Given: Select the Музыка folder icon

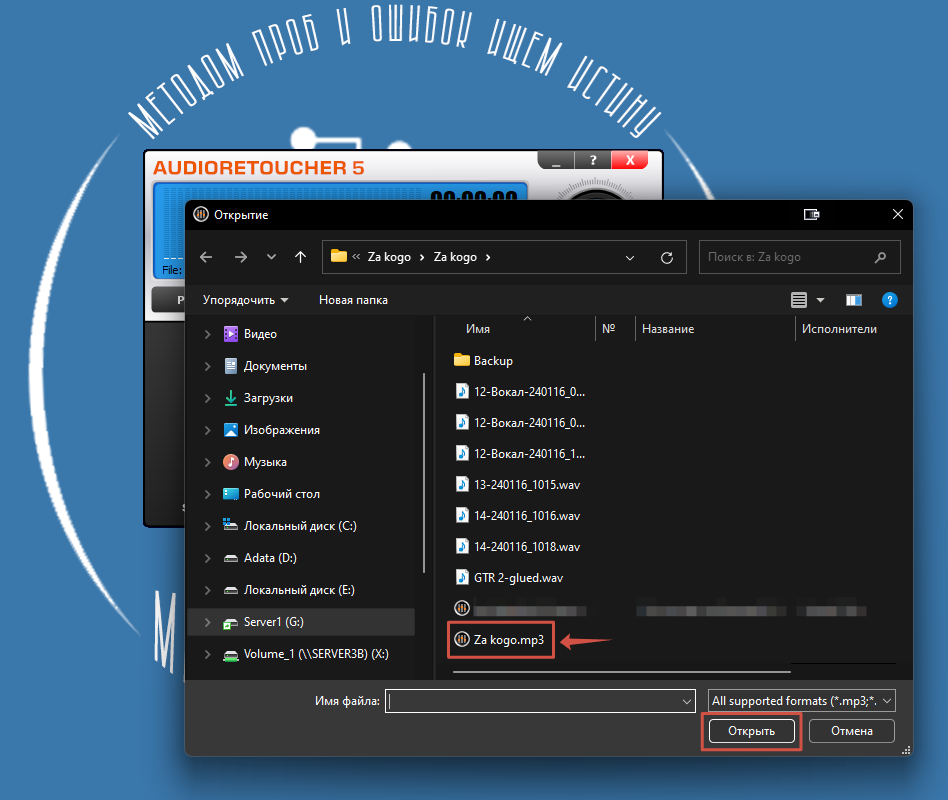Looking at the screenshot, I should coord(231,462).
